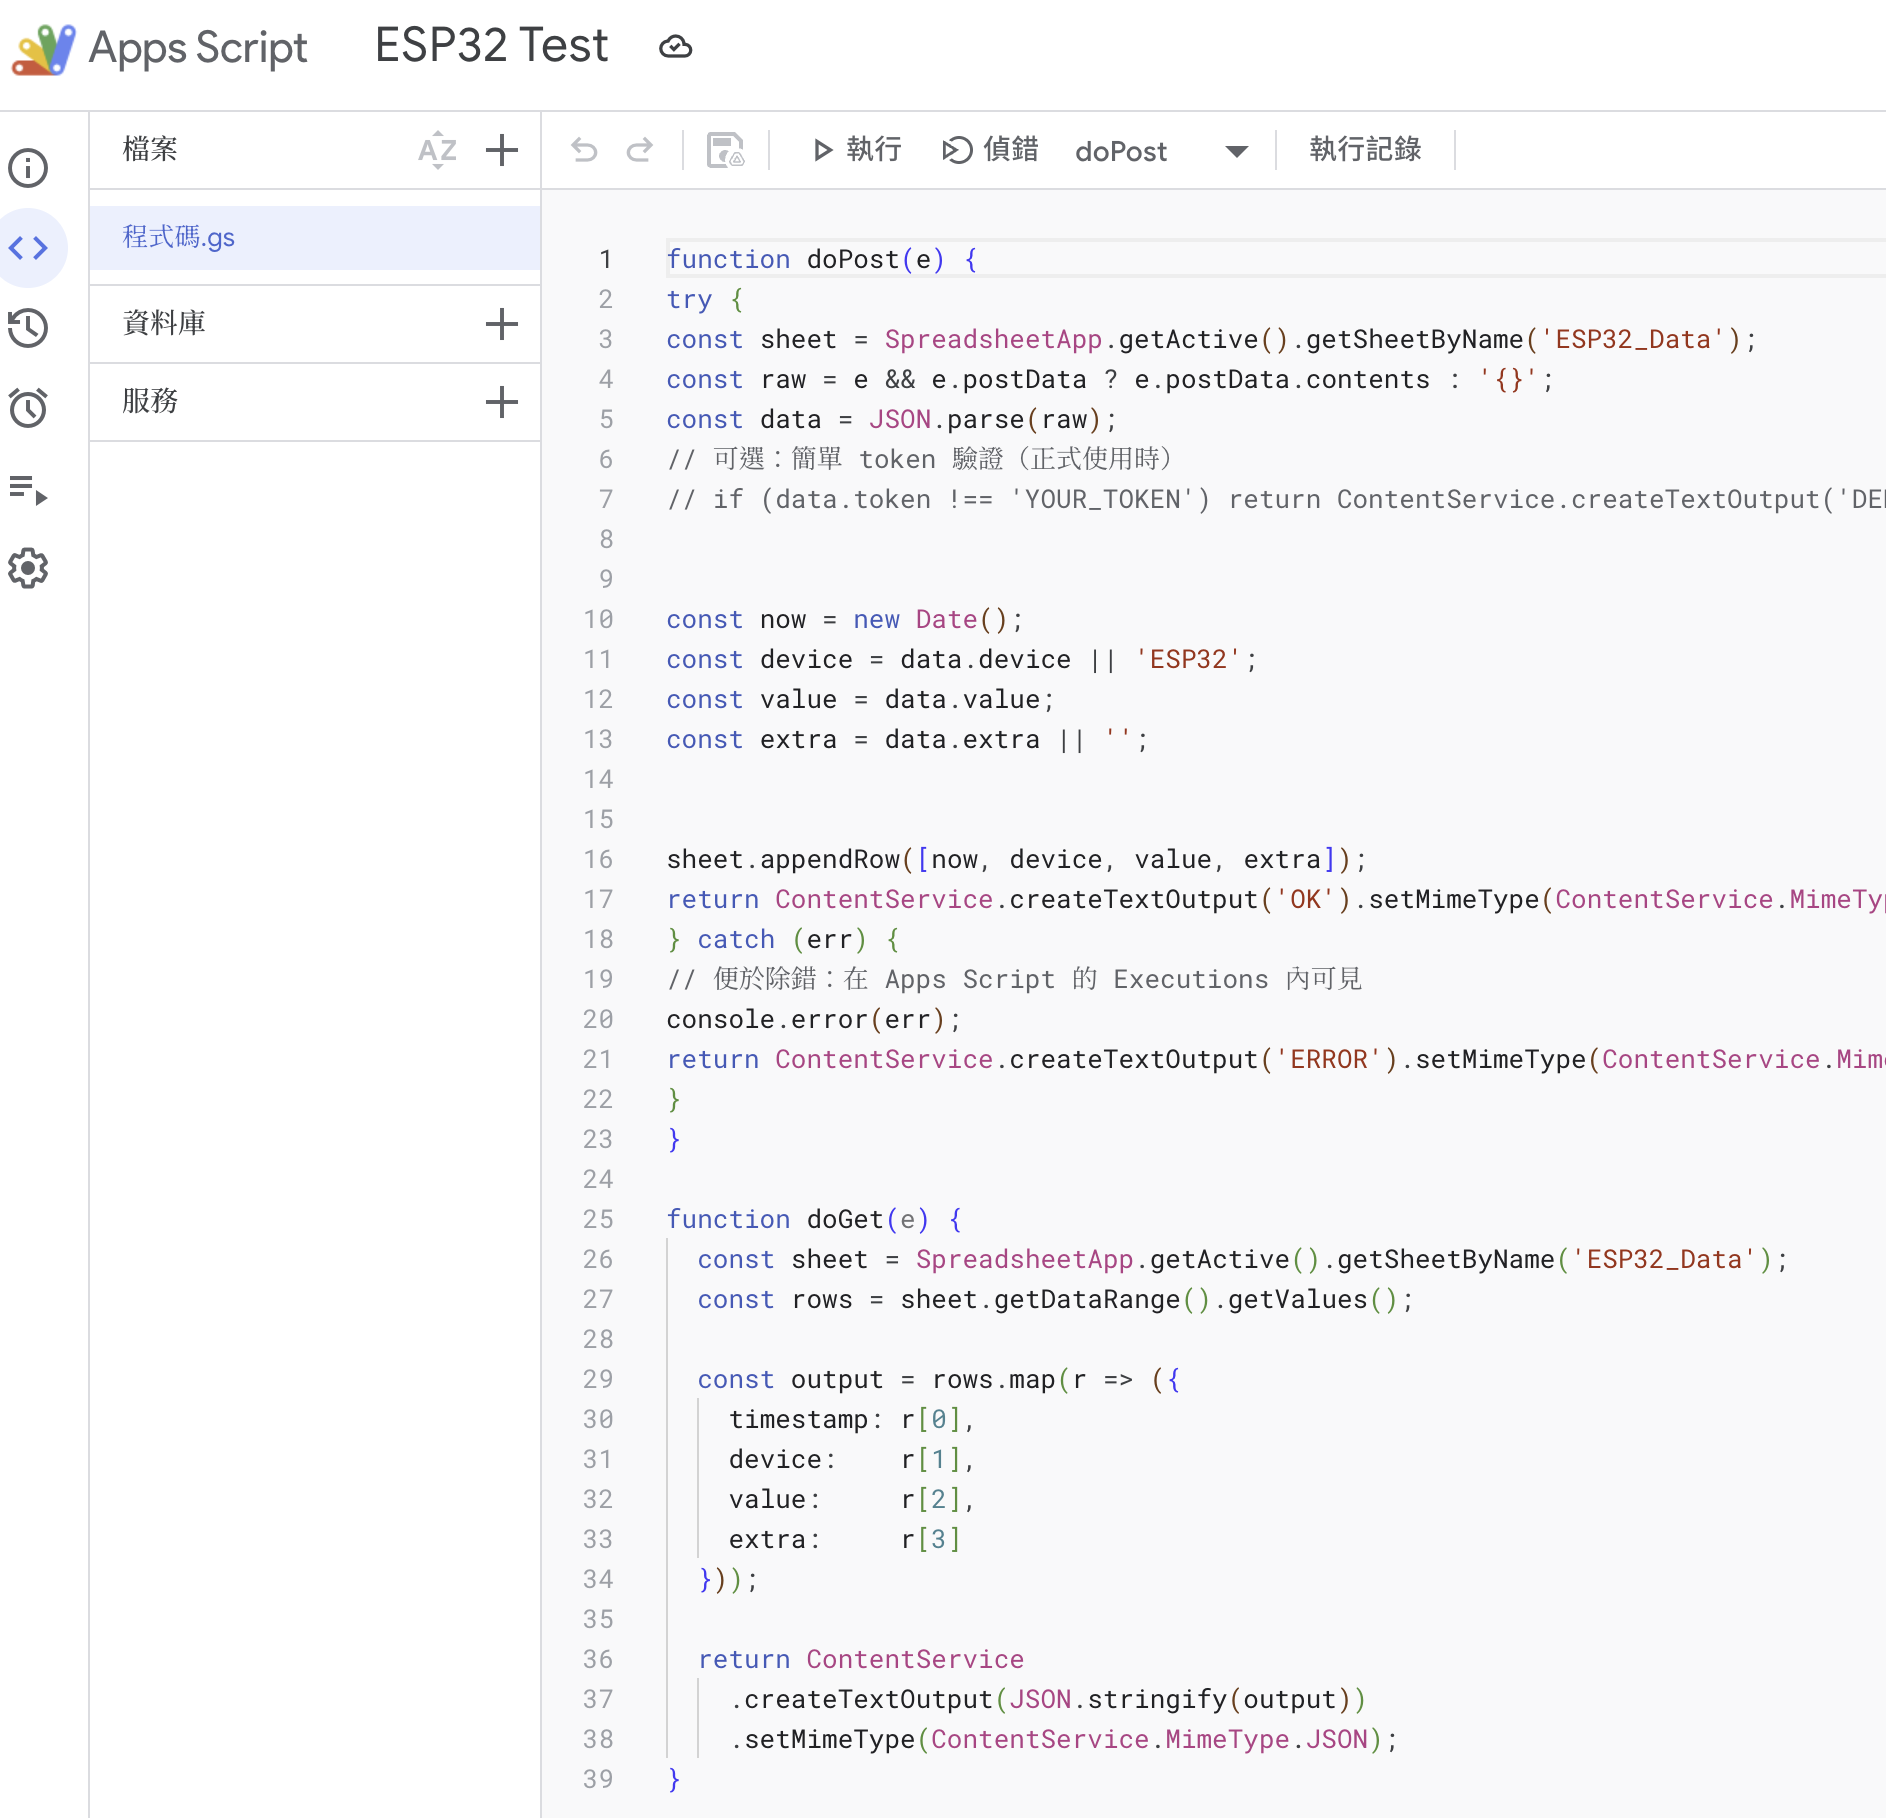This screenshot has width=1886, height=1818.
Task: Add a library with 資料庫 plus icon
Action: point(501,323)
